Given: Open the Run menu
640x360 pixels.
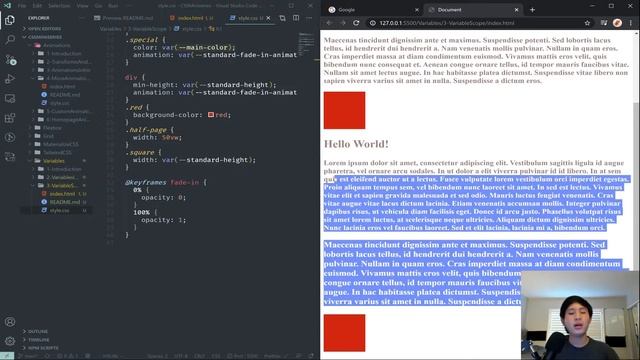Looking at the screenshot, I should click(113, 6).
